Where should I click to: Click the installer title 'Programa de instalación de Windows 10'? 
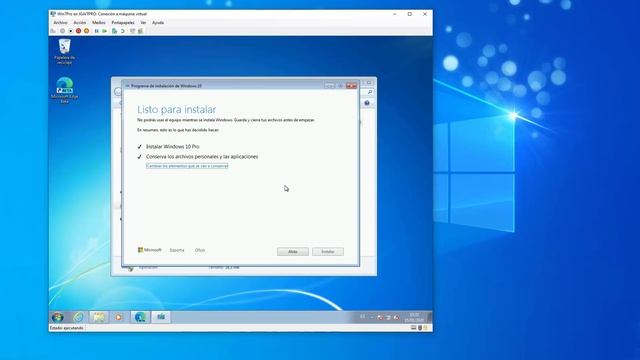[166, 86]
